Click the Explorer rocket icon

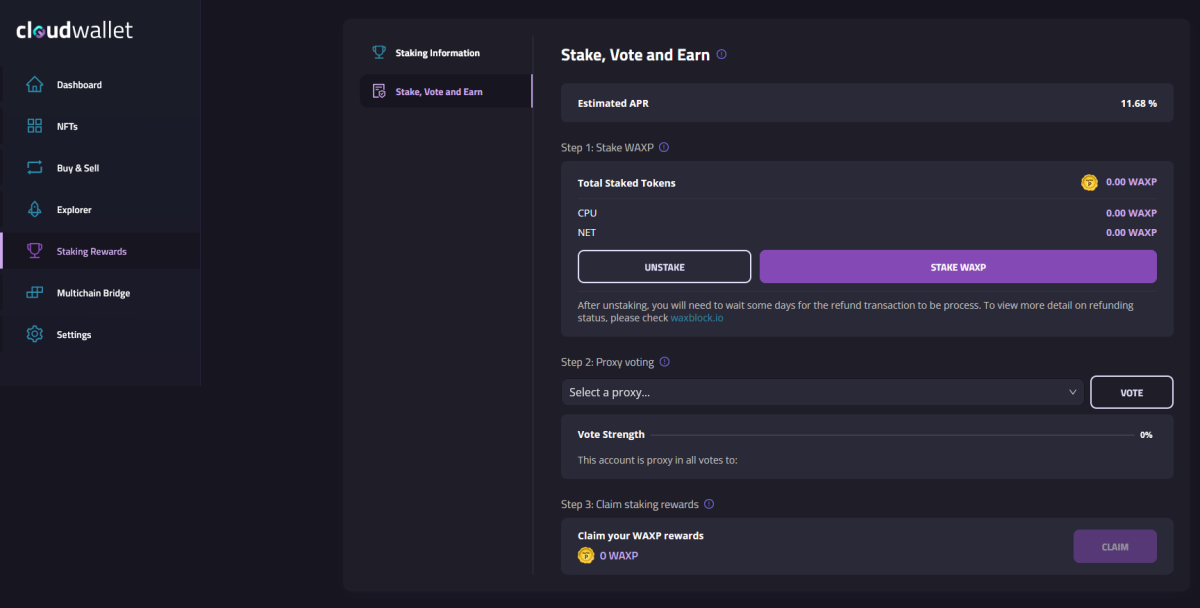tap(35, 210)
